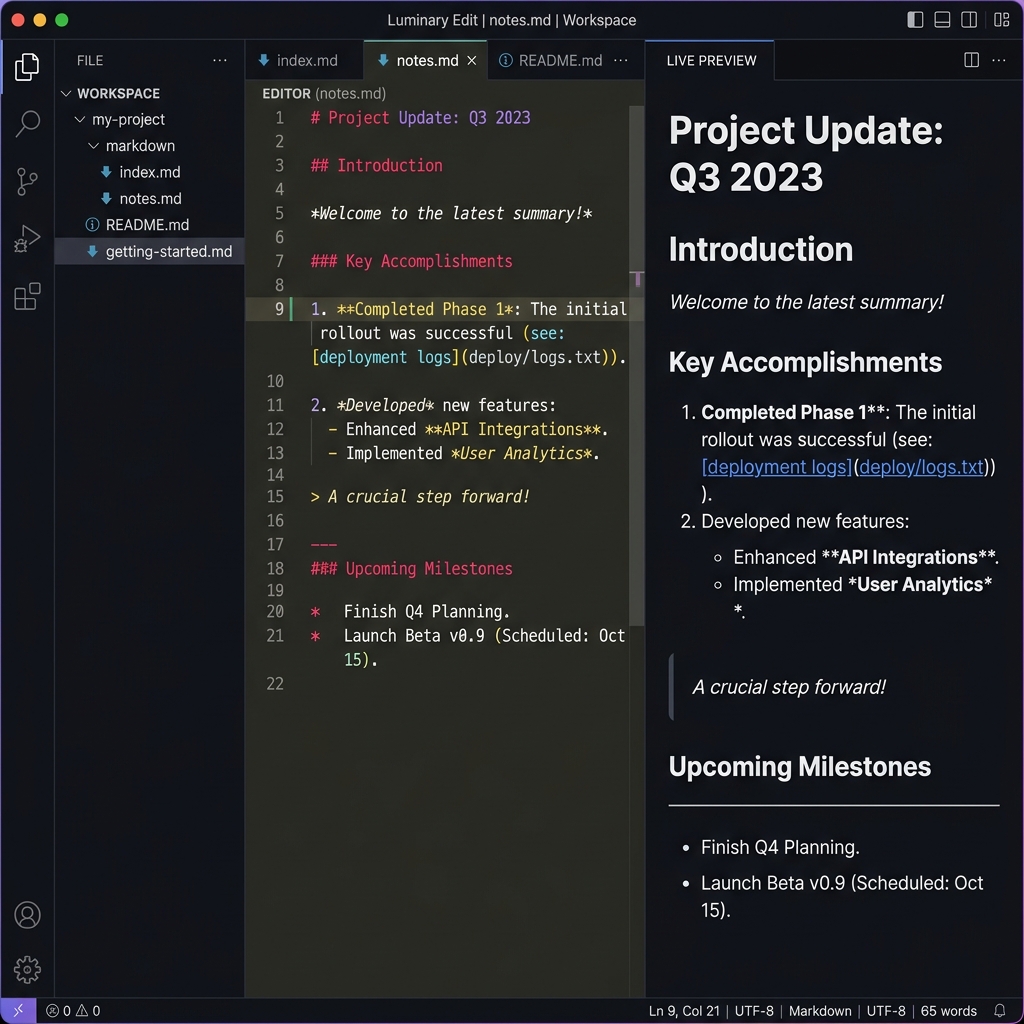Click the README.md tree item info icon
The width and height of the screenshot is (1024, 1024).
tap(92, 225)
